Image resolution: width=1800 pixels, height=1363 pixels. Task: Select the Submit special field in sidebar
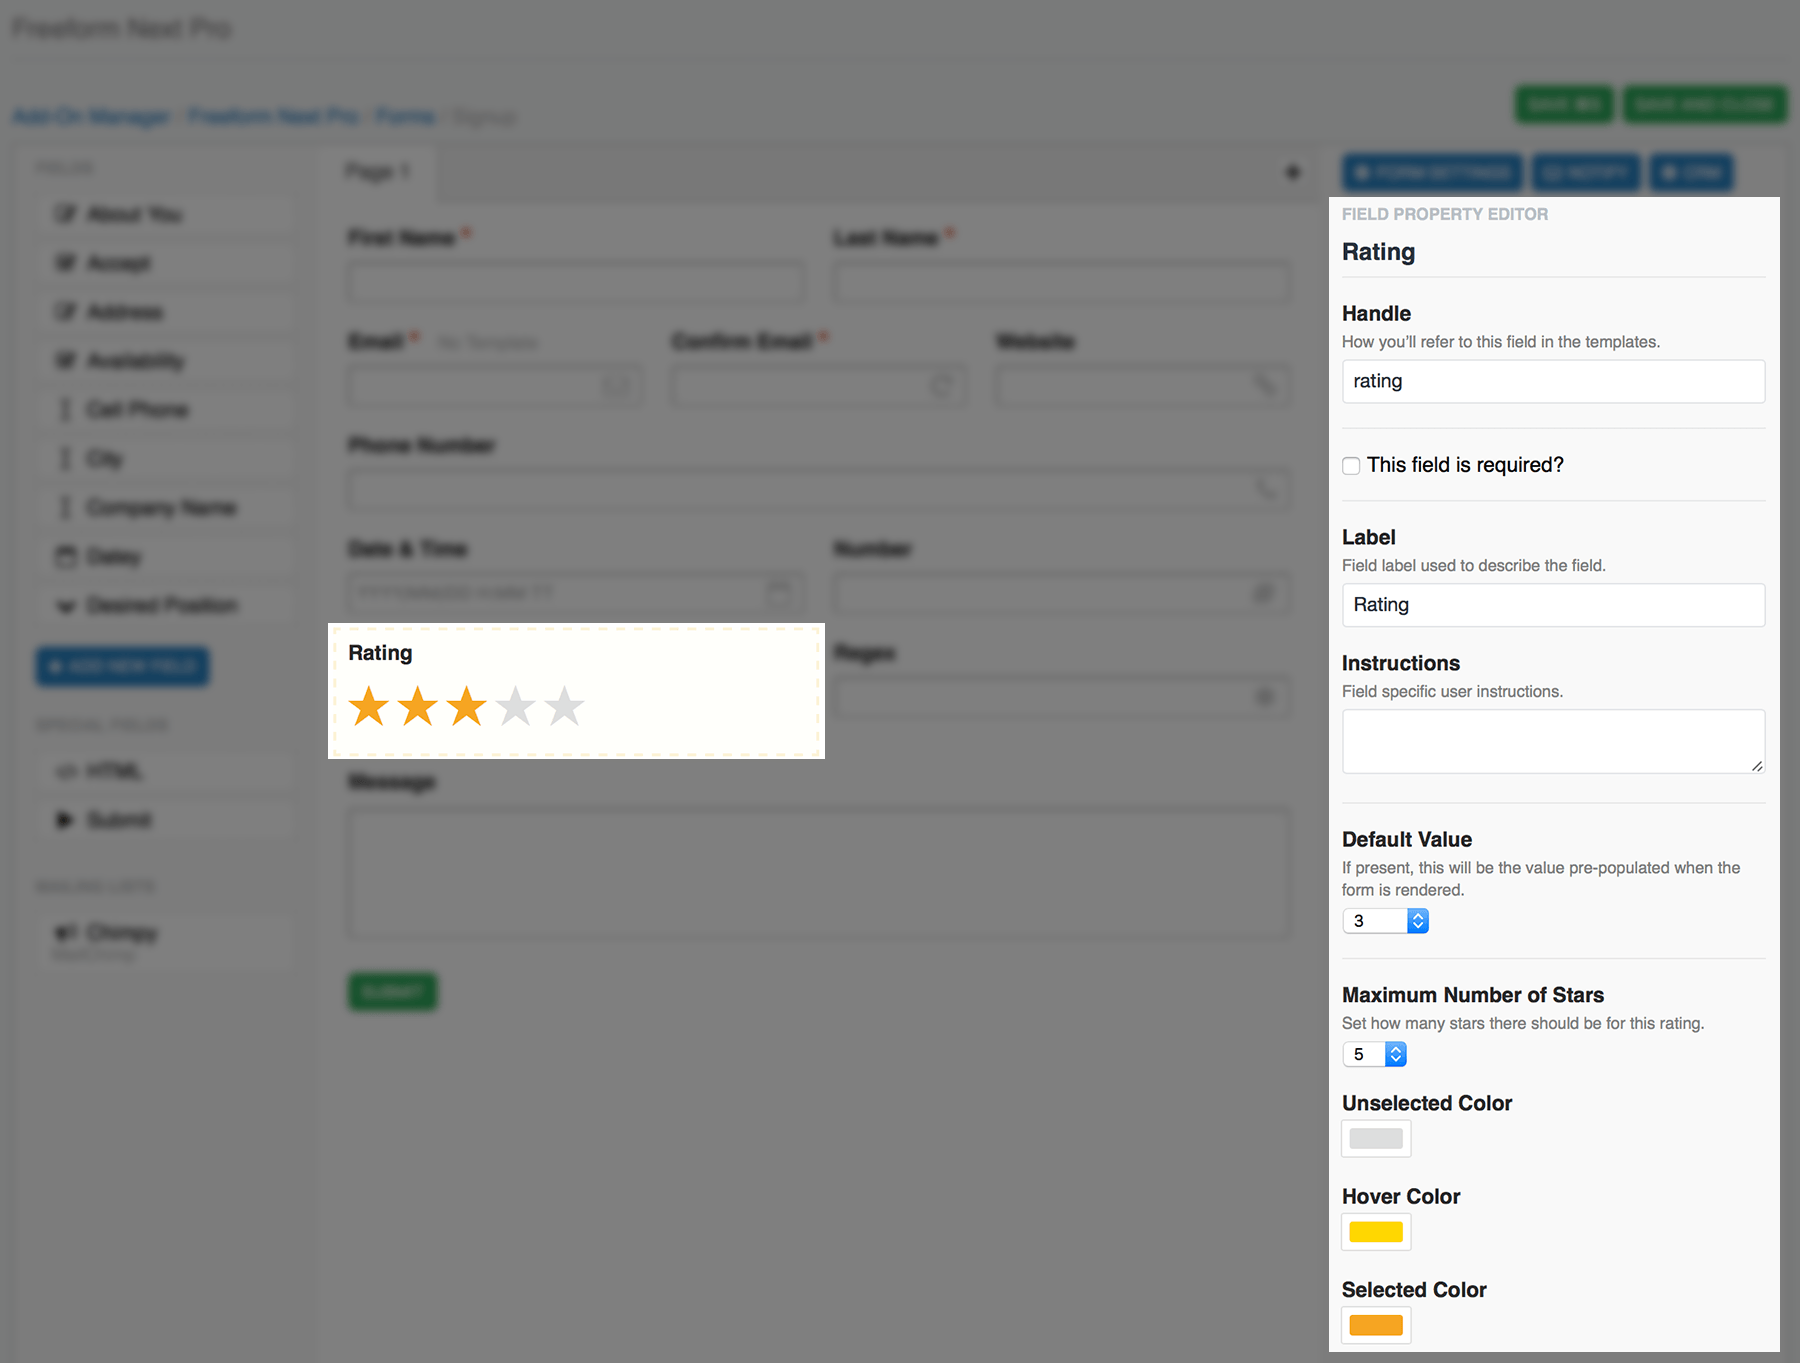(x=166, y=820)
